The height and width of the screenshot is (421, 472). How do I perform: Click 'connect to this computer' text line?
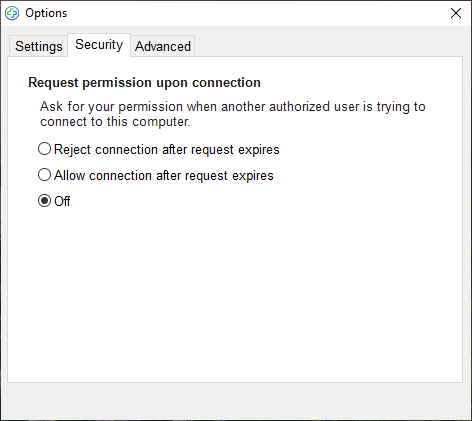tap(115, 122)
